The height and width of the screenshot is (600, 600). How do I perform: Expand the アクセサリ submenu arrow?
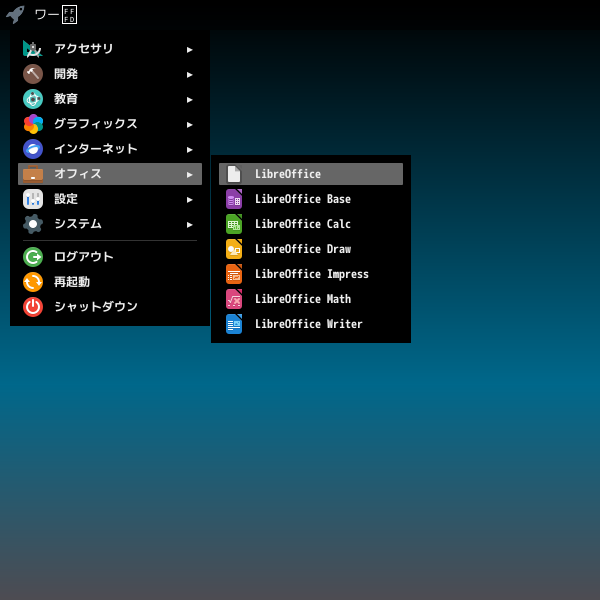point(189,50)
